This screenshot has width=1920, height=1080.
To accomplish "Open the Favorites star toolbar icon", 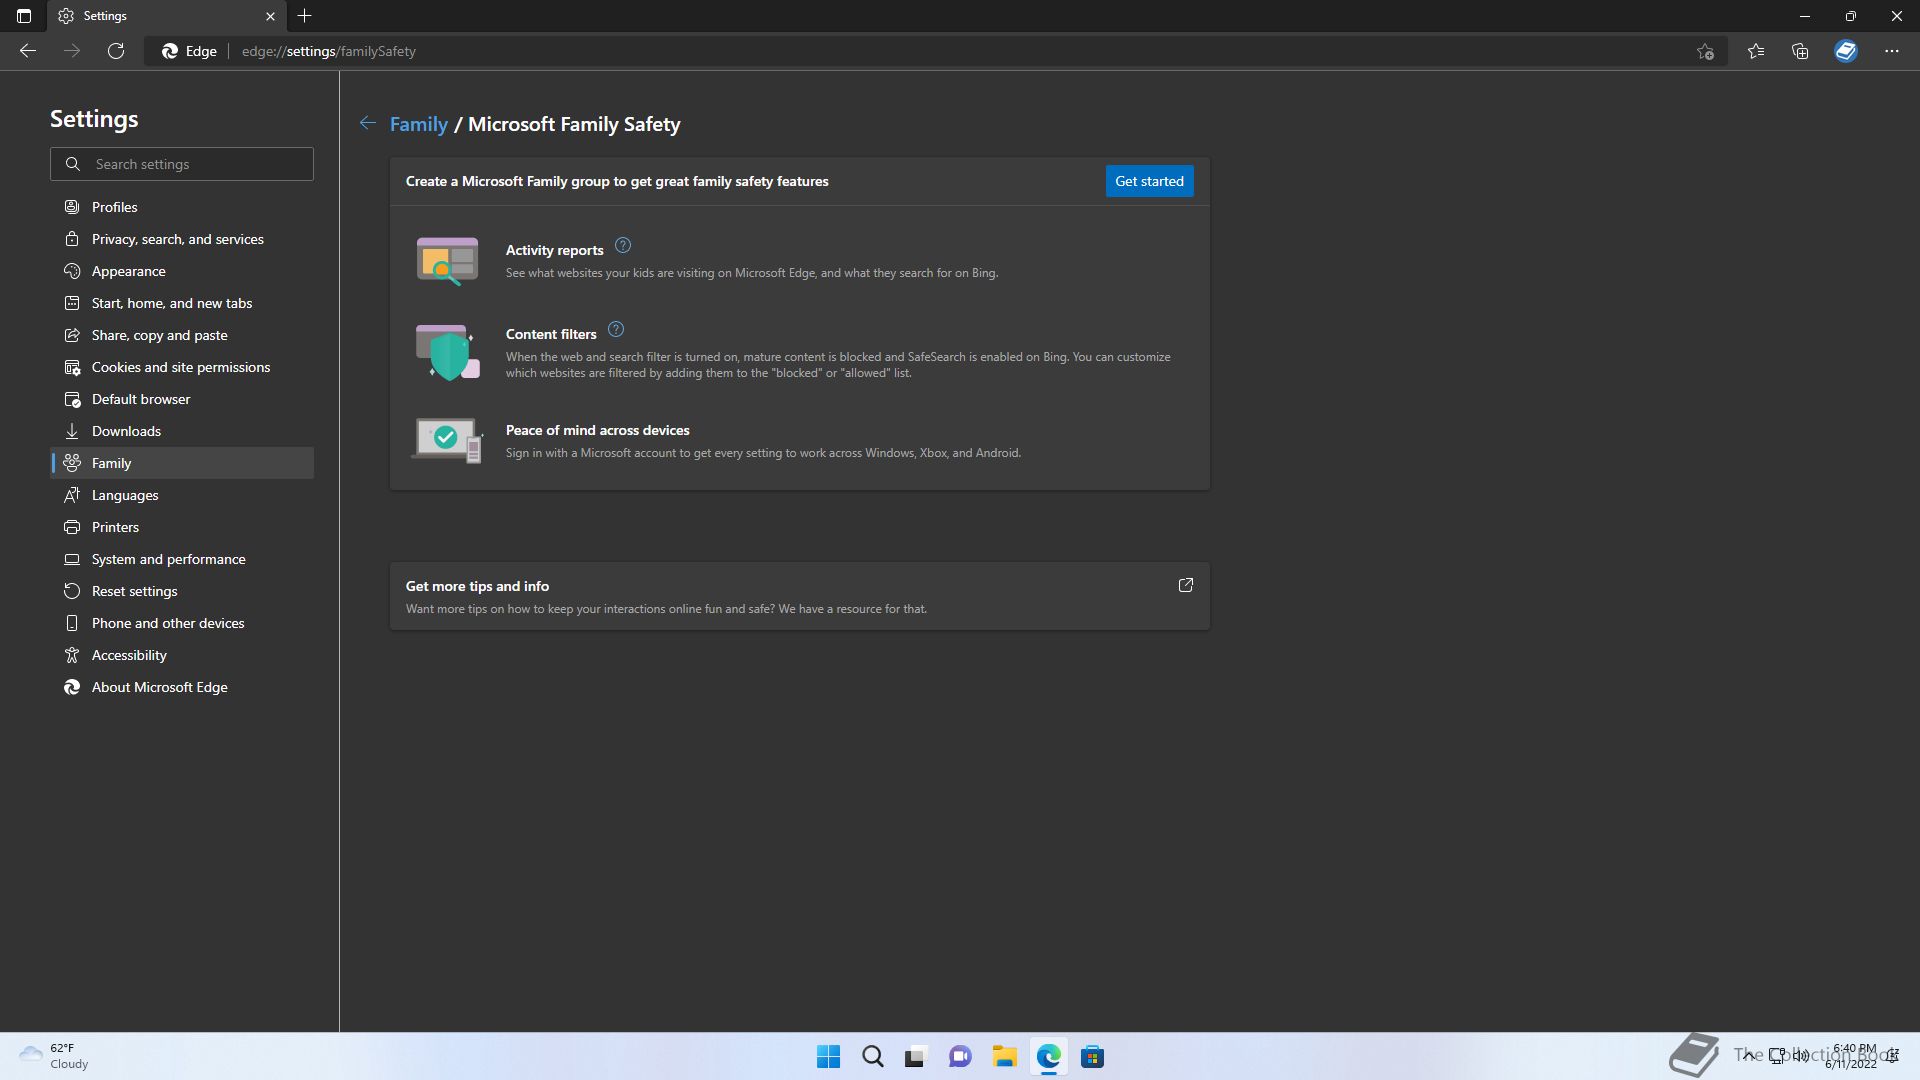I will pos(1756,51).
